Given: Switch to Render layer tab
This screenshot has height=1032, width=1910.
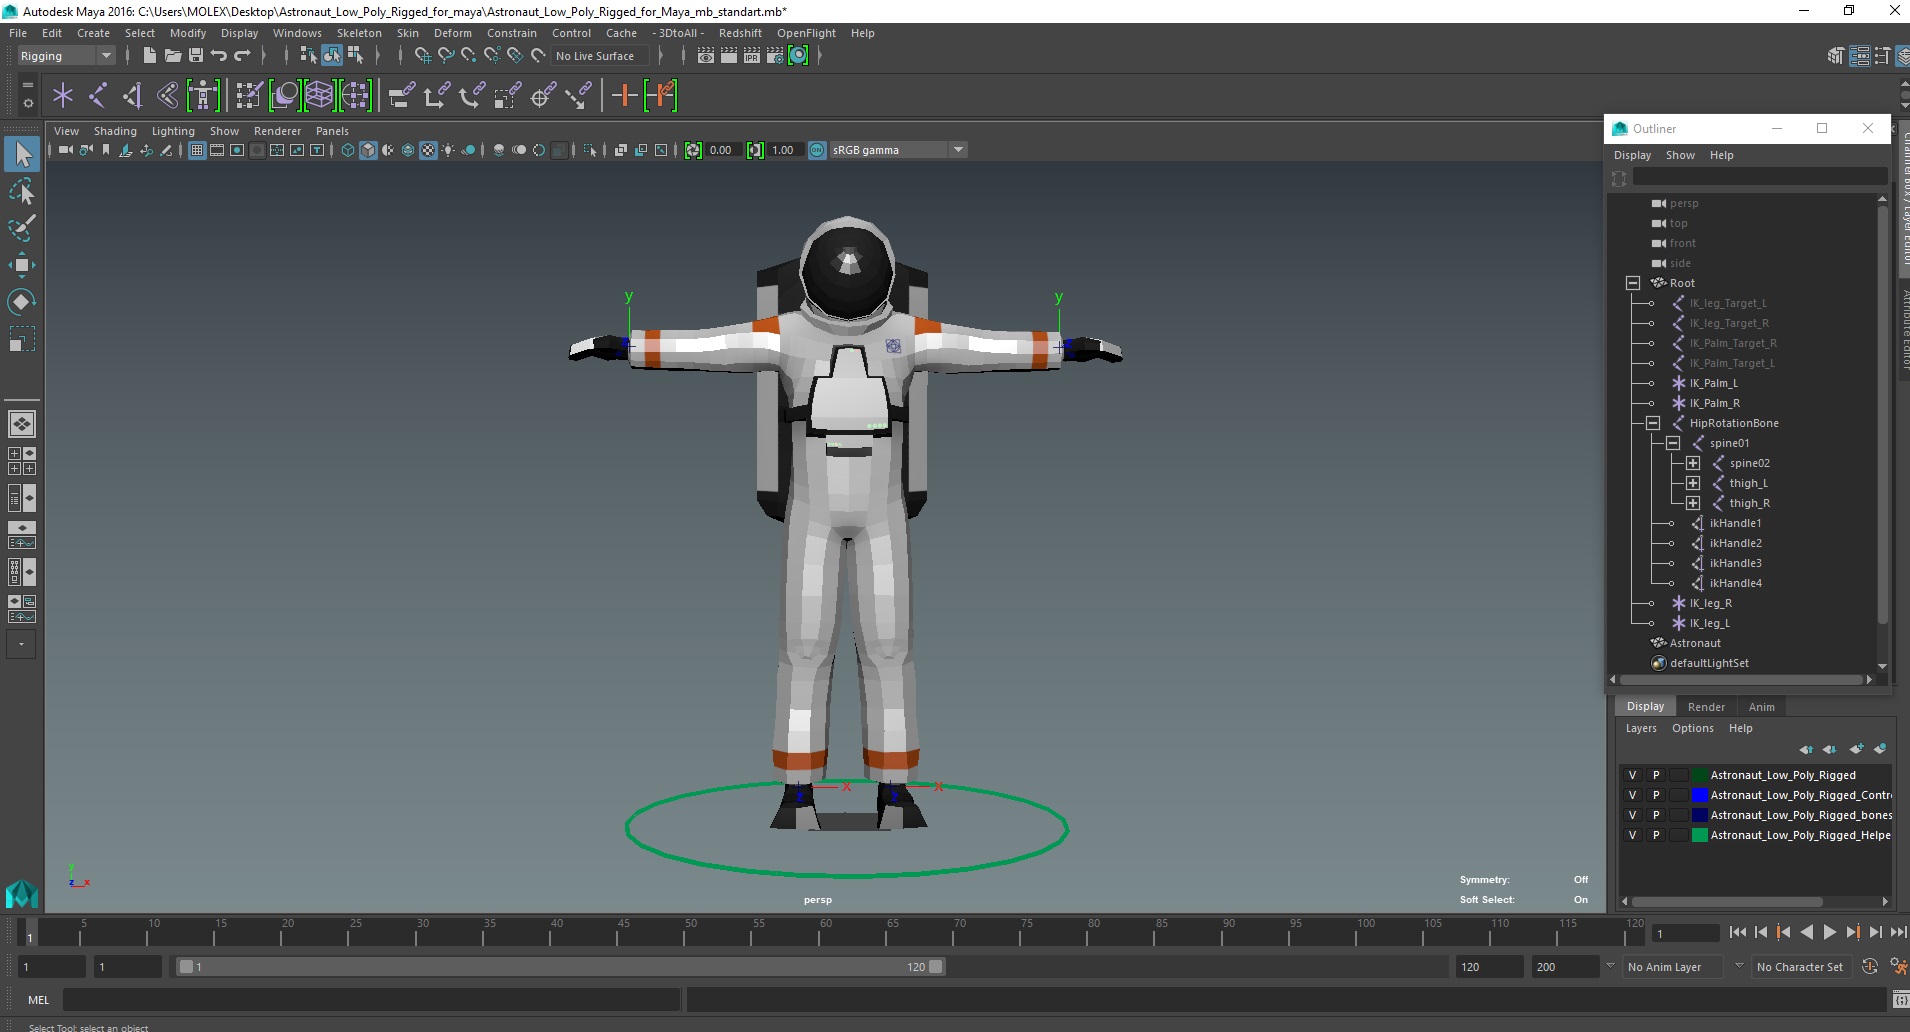Looking at the screenshot, I should click(1706, 707).
